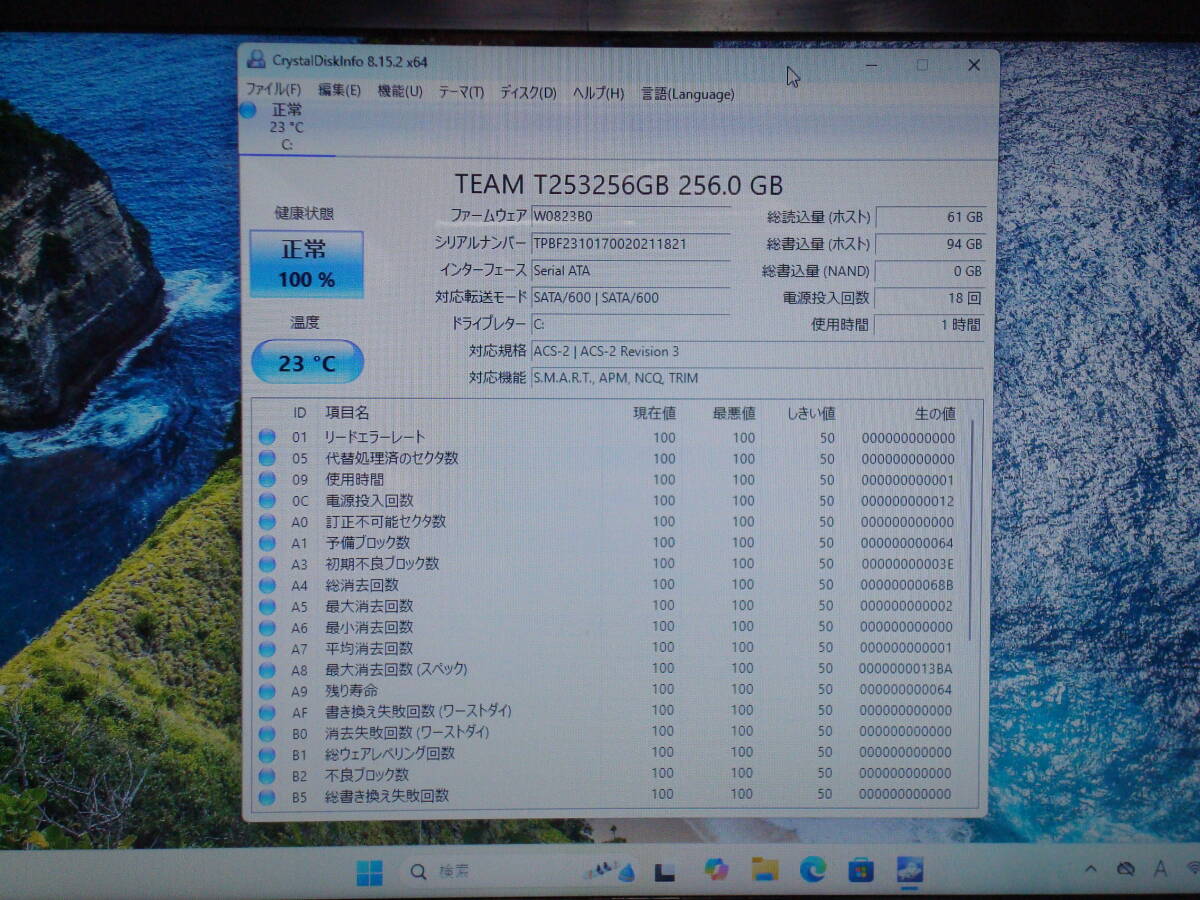Click the SMART list vertical scrollbar

point(971,530)
